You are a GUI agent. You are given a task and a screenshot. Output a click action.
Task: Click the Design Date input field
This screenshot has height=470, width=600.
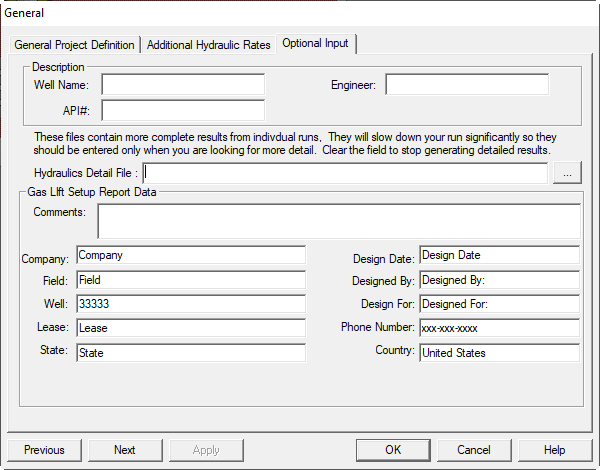point(499,255)
